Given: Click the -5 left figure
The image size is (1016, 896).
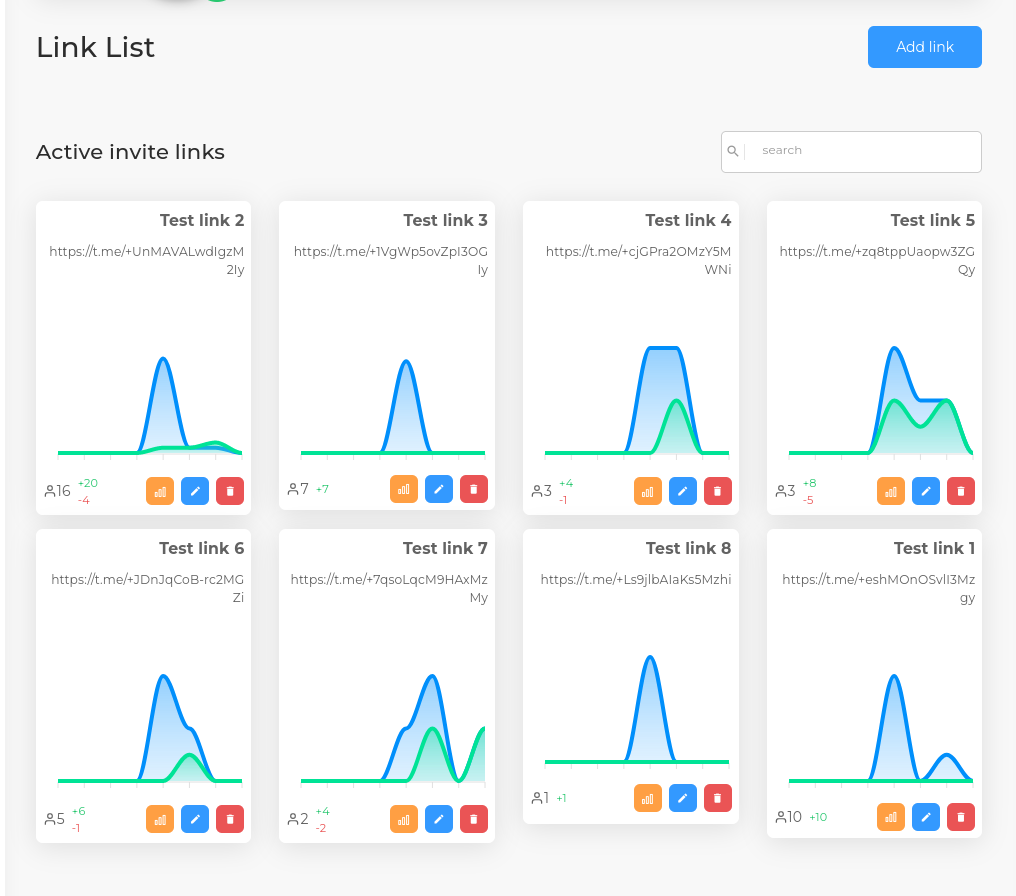Looking at the screenshot, I should [808, 500].
